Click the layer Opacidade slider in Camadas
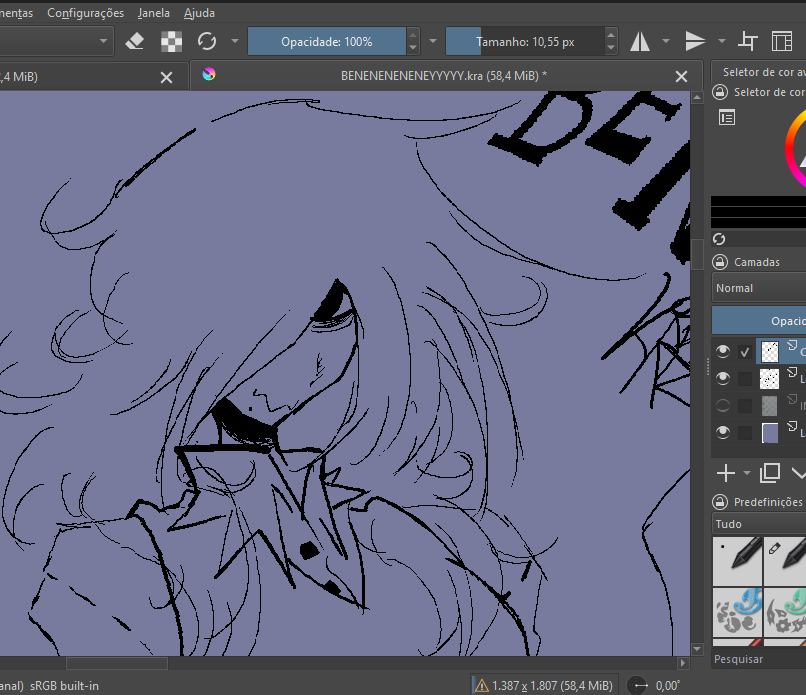806x695 pixels. tap(759, 321)
